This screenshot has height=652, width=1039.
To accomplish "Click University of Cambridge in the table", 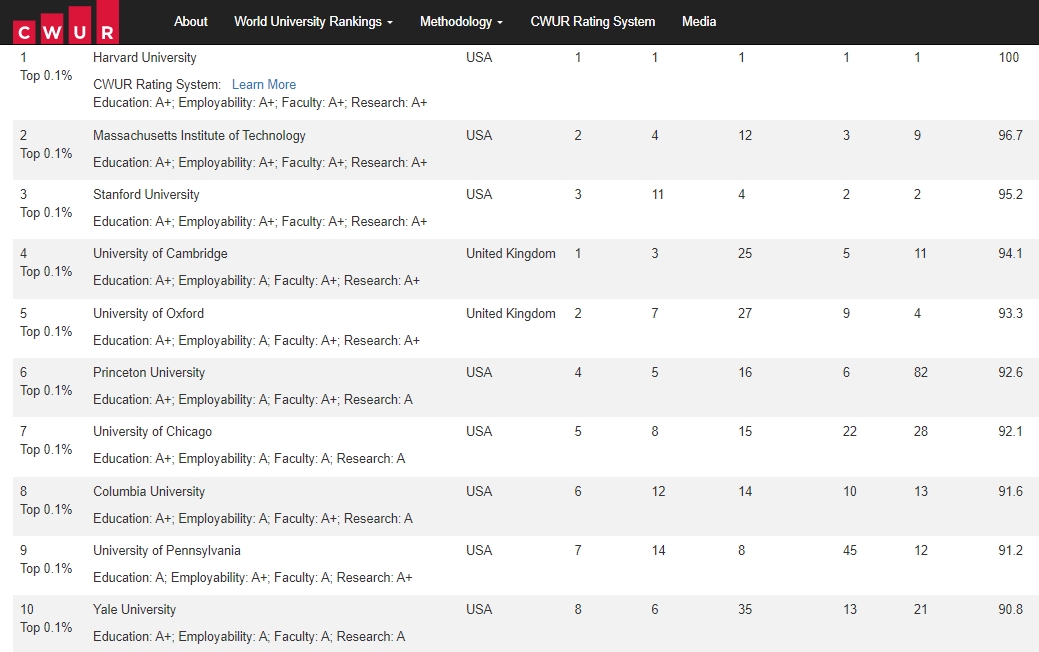I will 160,254.
